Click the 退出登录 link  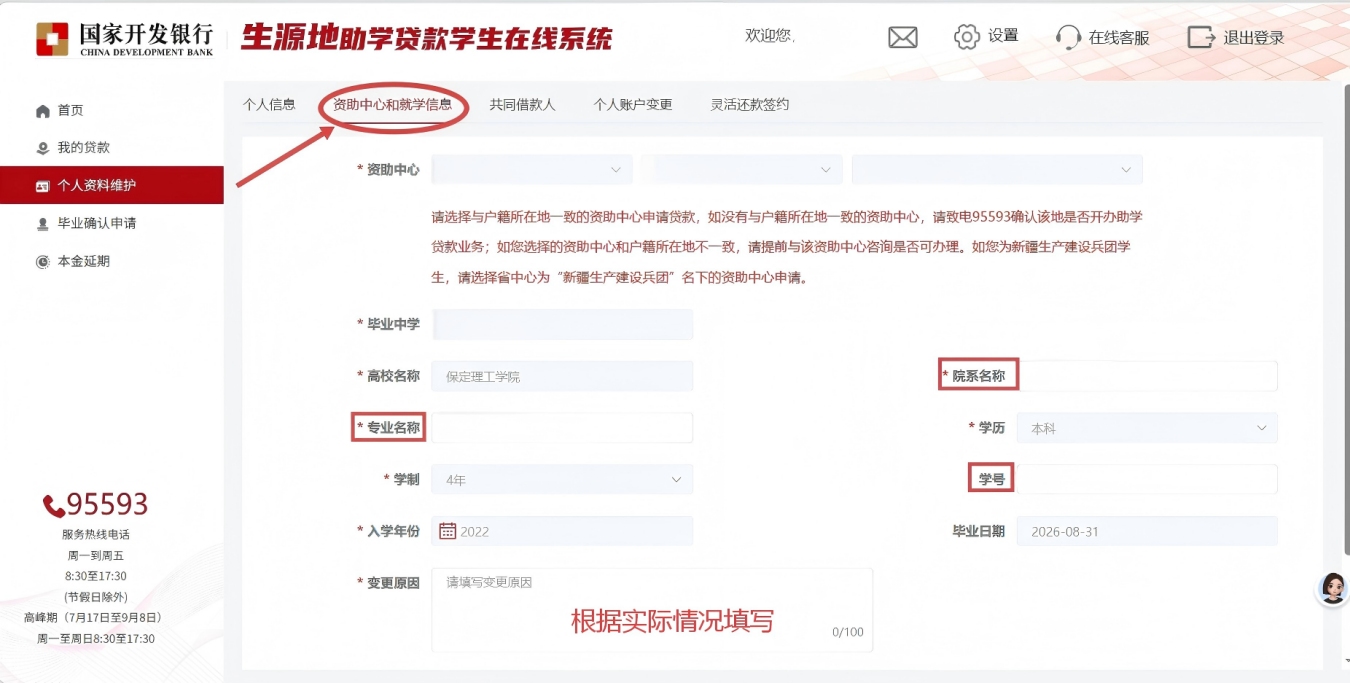coord(1254,38)
